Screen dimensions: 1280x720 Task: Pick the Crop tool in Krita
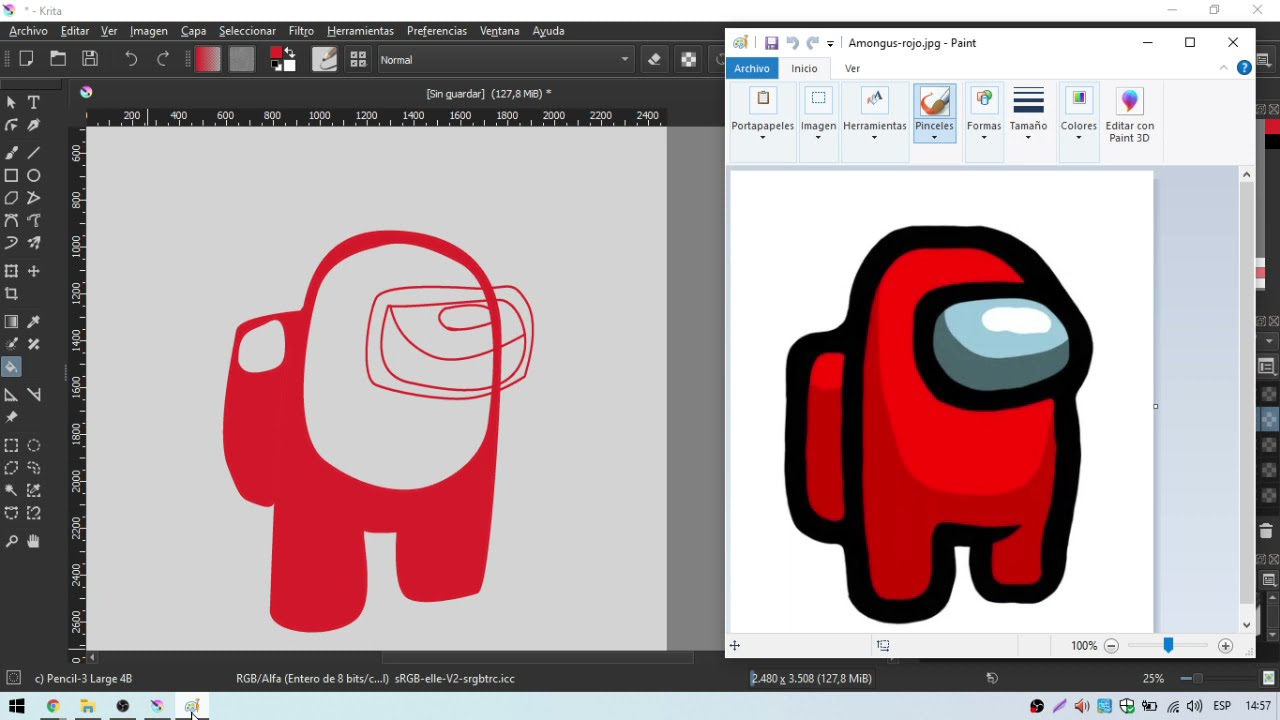(x=11, y=294)
